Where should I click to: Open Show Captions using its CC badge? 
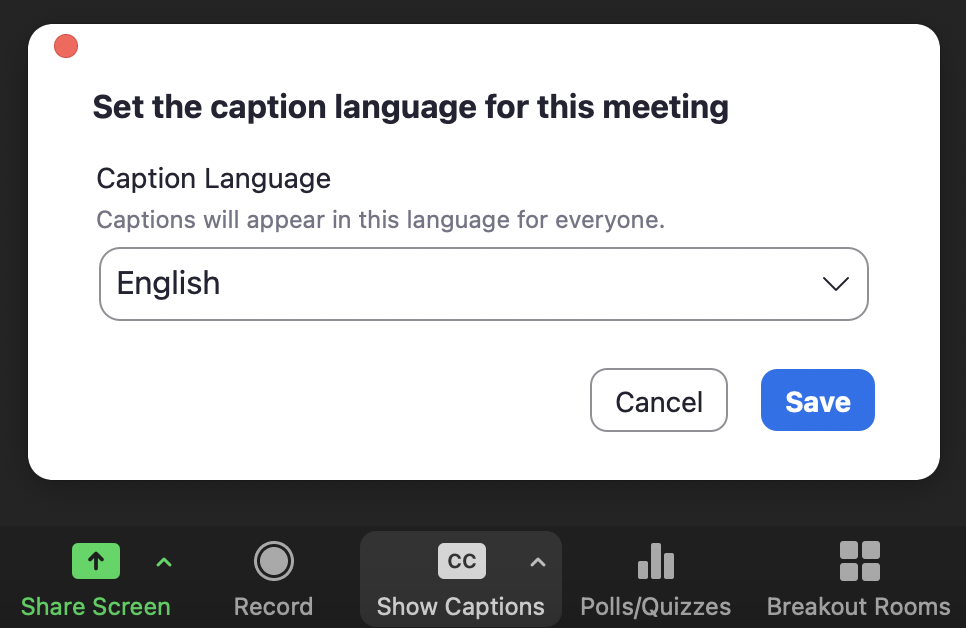tap(460, 561)
